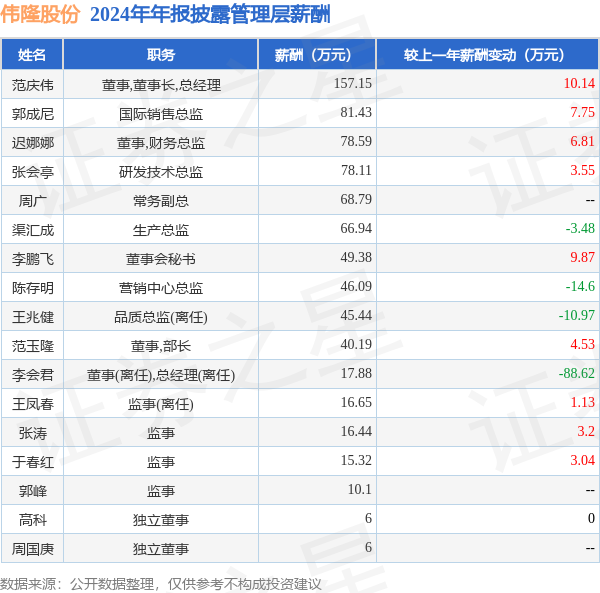The image size is (600, 593).
Task: Click the name 陈存明
Action: click(x=33, y=288)
